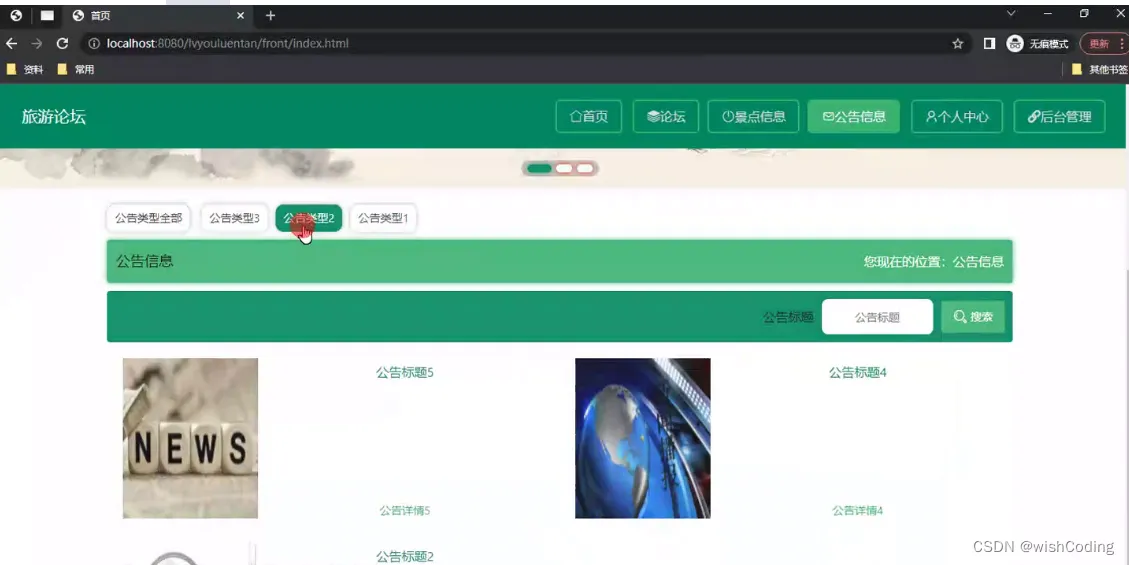Click the 搜索 search button
The width and height of the screenshot is (1129, 565).
973,317
